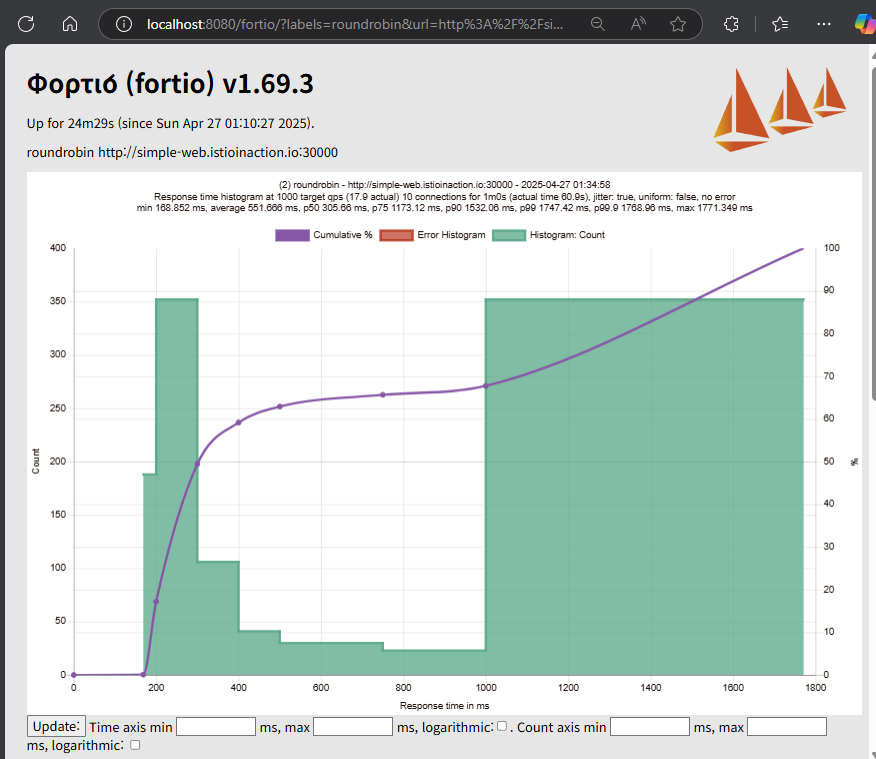The width and height of the screenshot is (876, 759).
Task: Click chart title line with roundrobin date
Action: click(444, 184)
